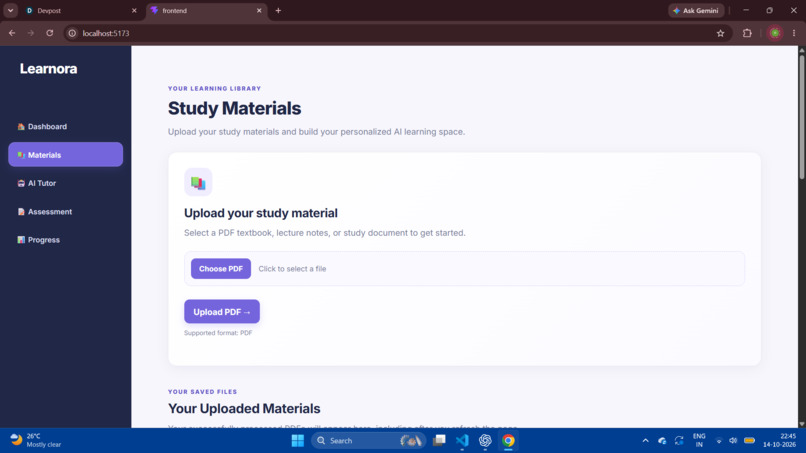Open the Dashboard page in sidebar
806x453 pixels.
point(65,126)
